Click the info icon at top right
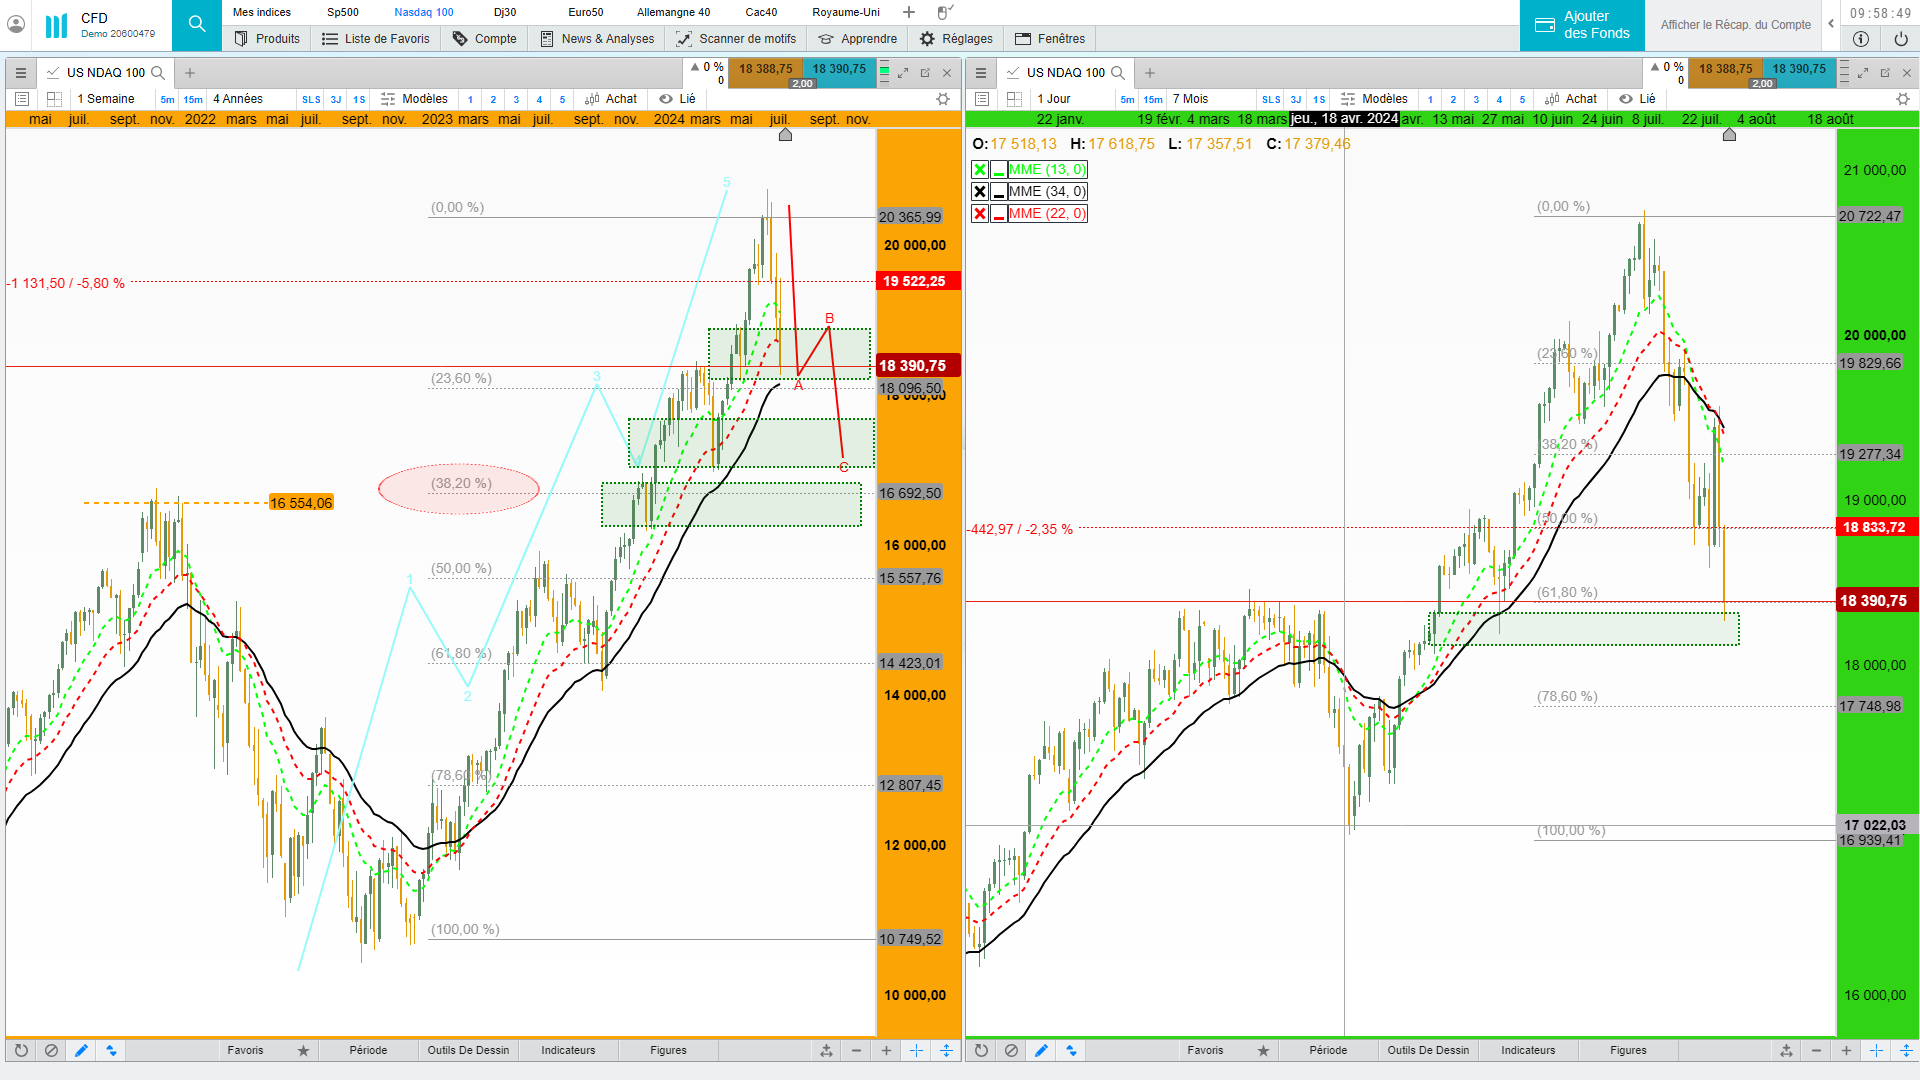Image resolution: width=1920 pixels, height=1080 pixels. (x=1860, y=39)
